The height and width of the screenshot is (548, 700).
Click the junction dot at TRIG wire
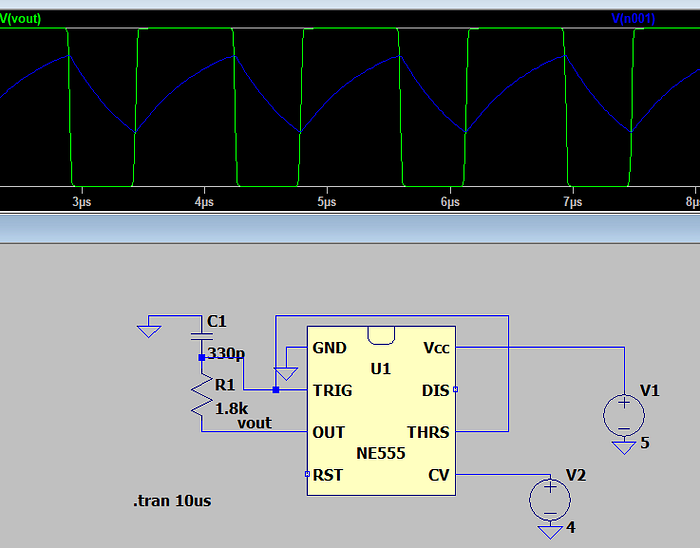[x=276, y=390]
